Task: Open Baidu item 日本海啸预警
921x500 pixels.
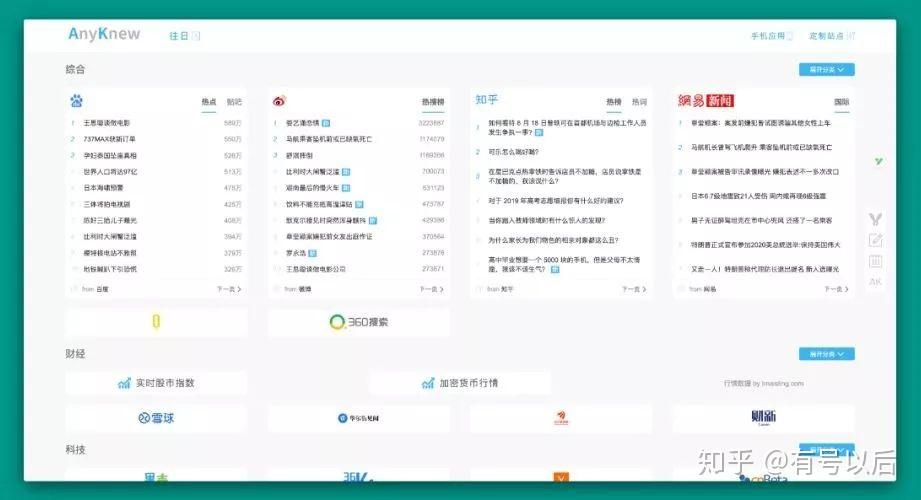Action: point(103,188)
